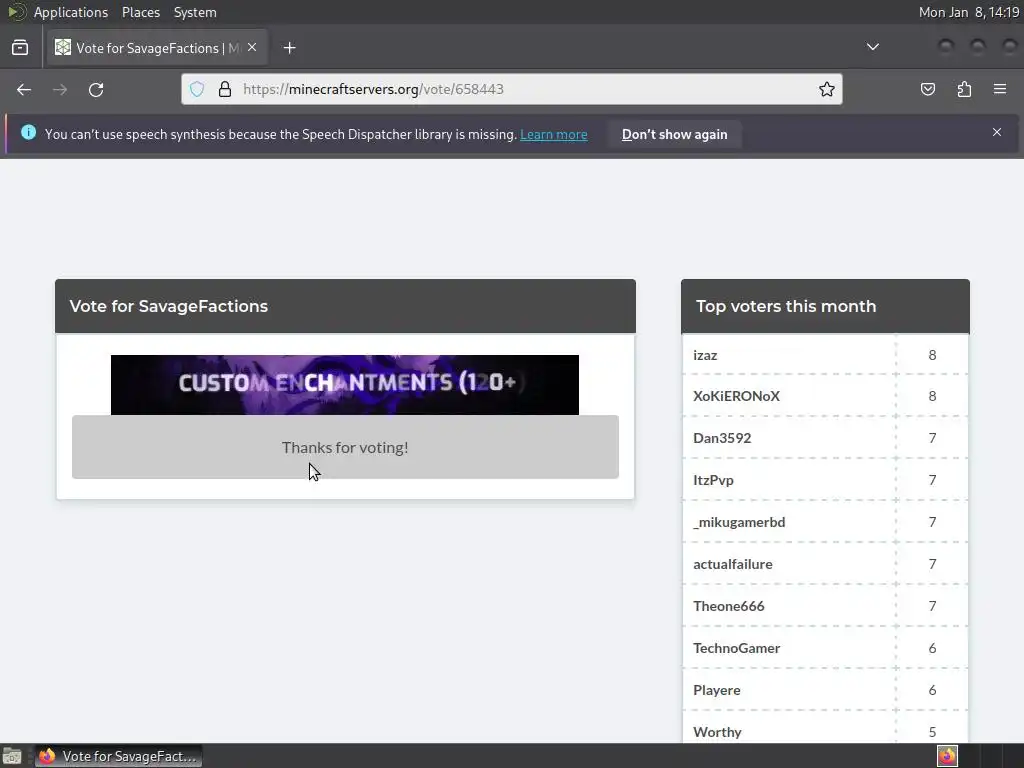
Task: Close the Vote for SavageFactions tab
Action: 252,48
